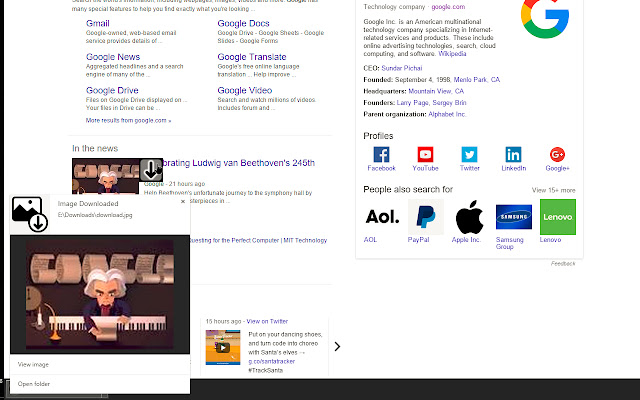640x400 pixels.
Task: Click the Menlo Park, CA link
Action: pos(477,80)
